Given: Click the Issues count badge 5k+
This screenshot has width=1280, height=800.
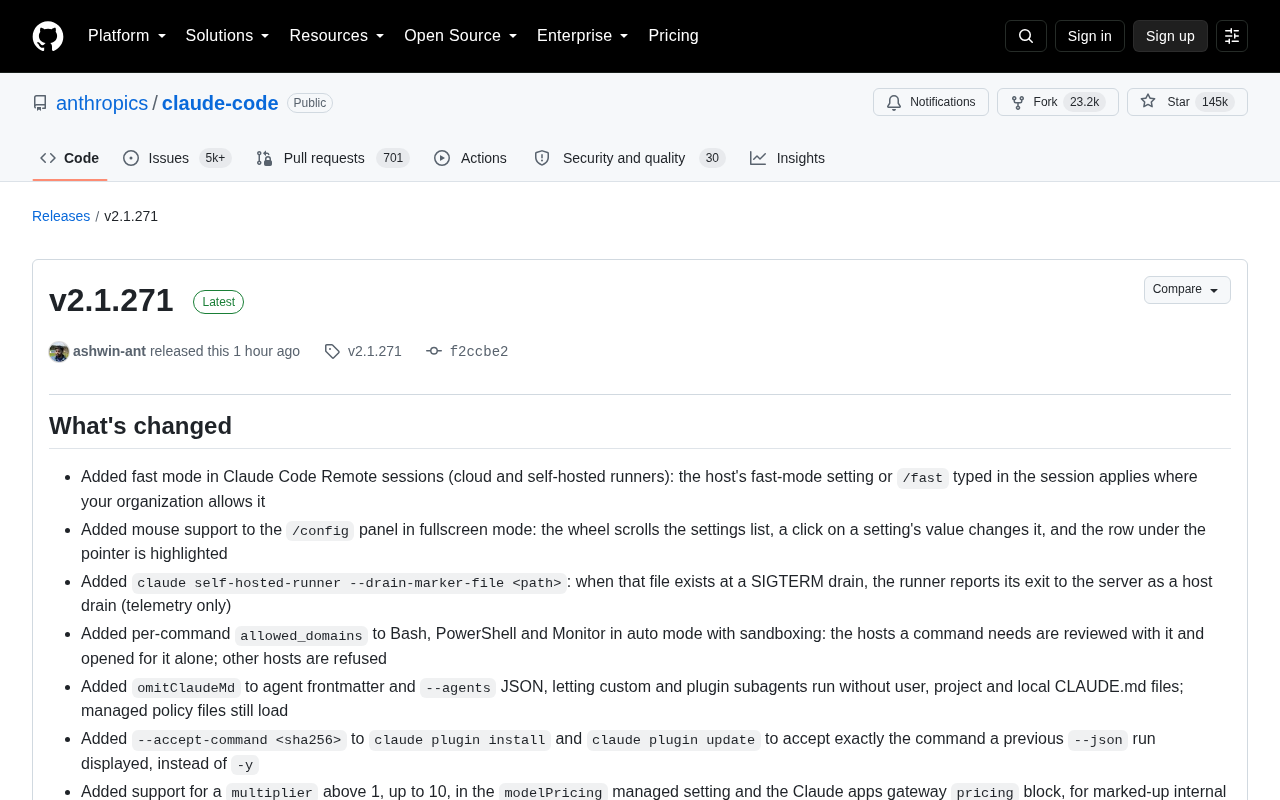Looking at the screenshot, I should [x=215, y=158].
